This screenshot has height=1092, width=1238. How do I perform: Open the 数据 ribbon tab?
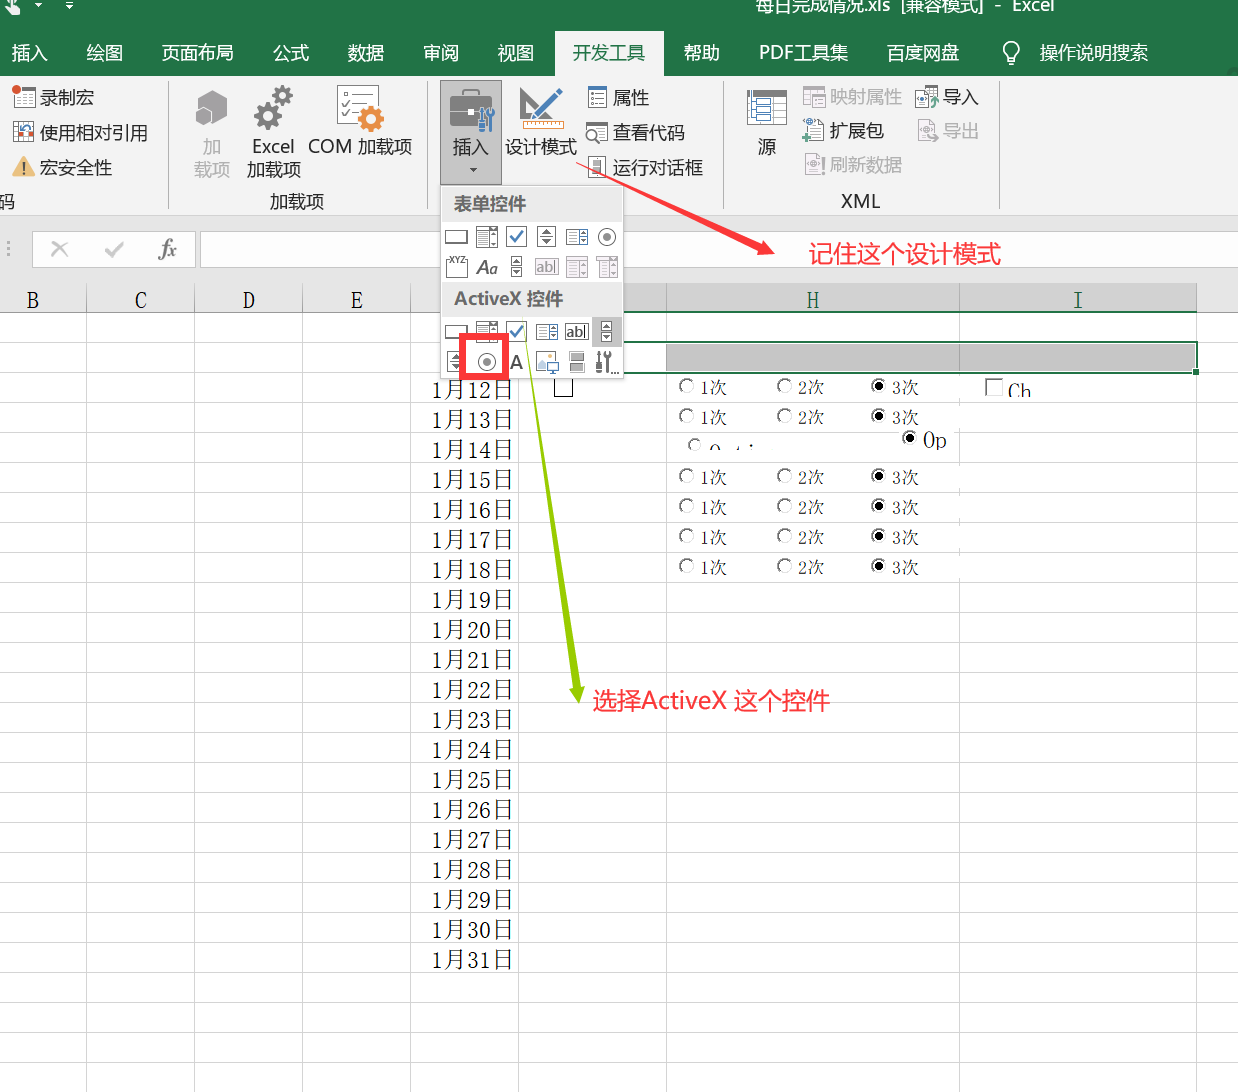pyautogui.click(x=366, y=53)
